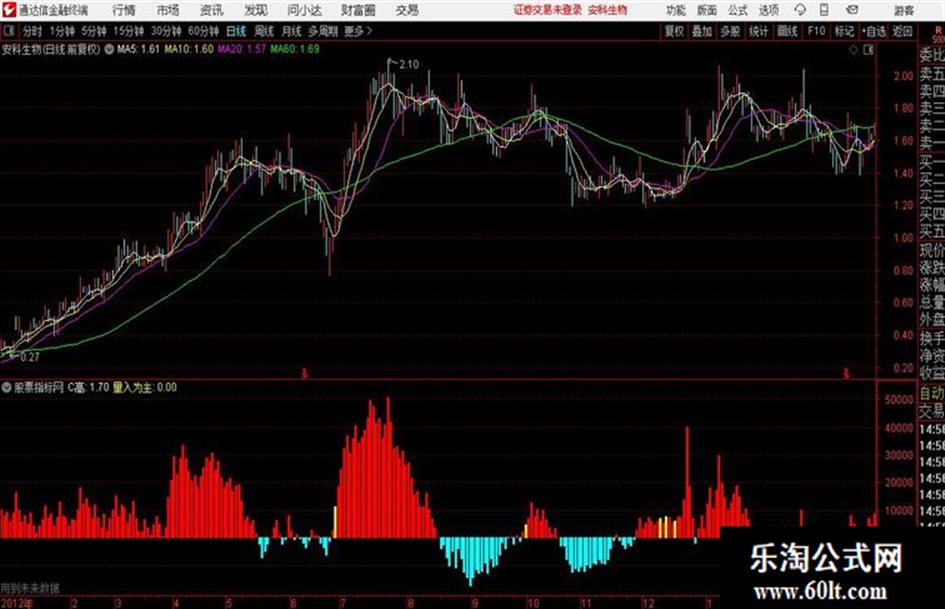Click the 2.10 high price label
The width and height of the screenshot is (945, 609).
point(409,64)
